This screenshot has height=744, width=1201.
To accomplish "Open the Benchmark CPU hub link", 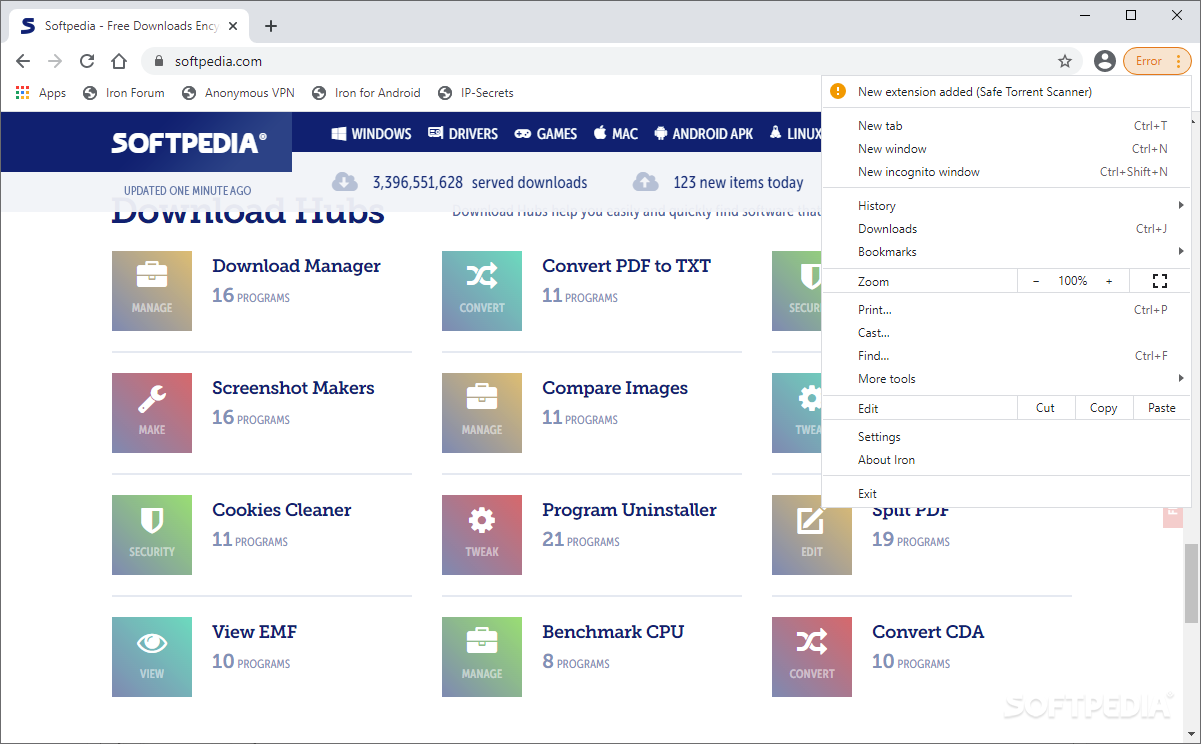I will [613, 632].
